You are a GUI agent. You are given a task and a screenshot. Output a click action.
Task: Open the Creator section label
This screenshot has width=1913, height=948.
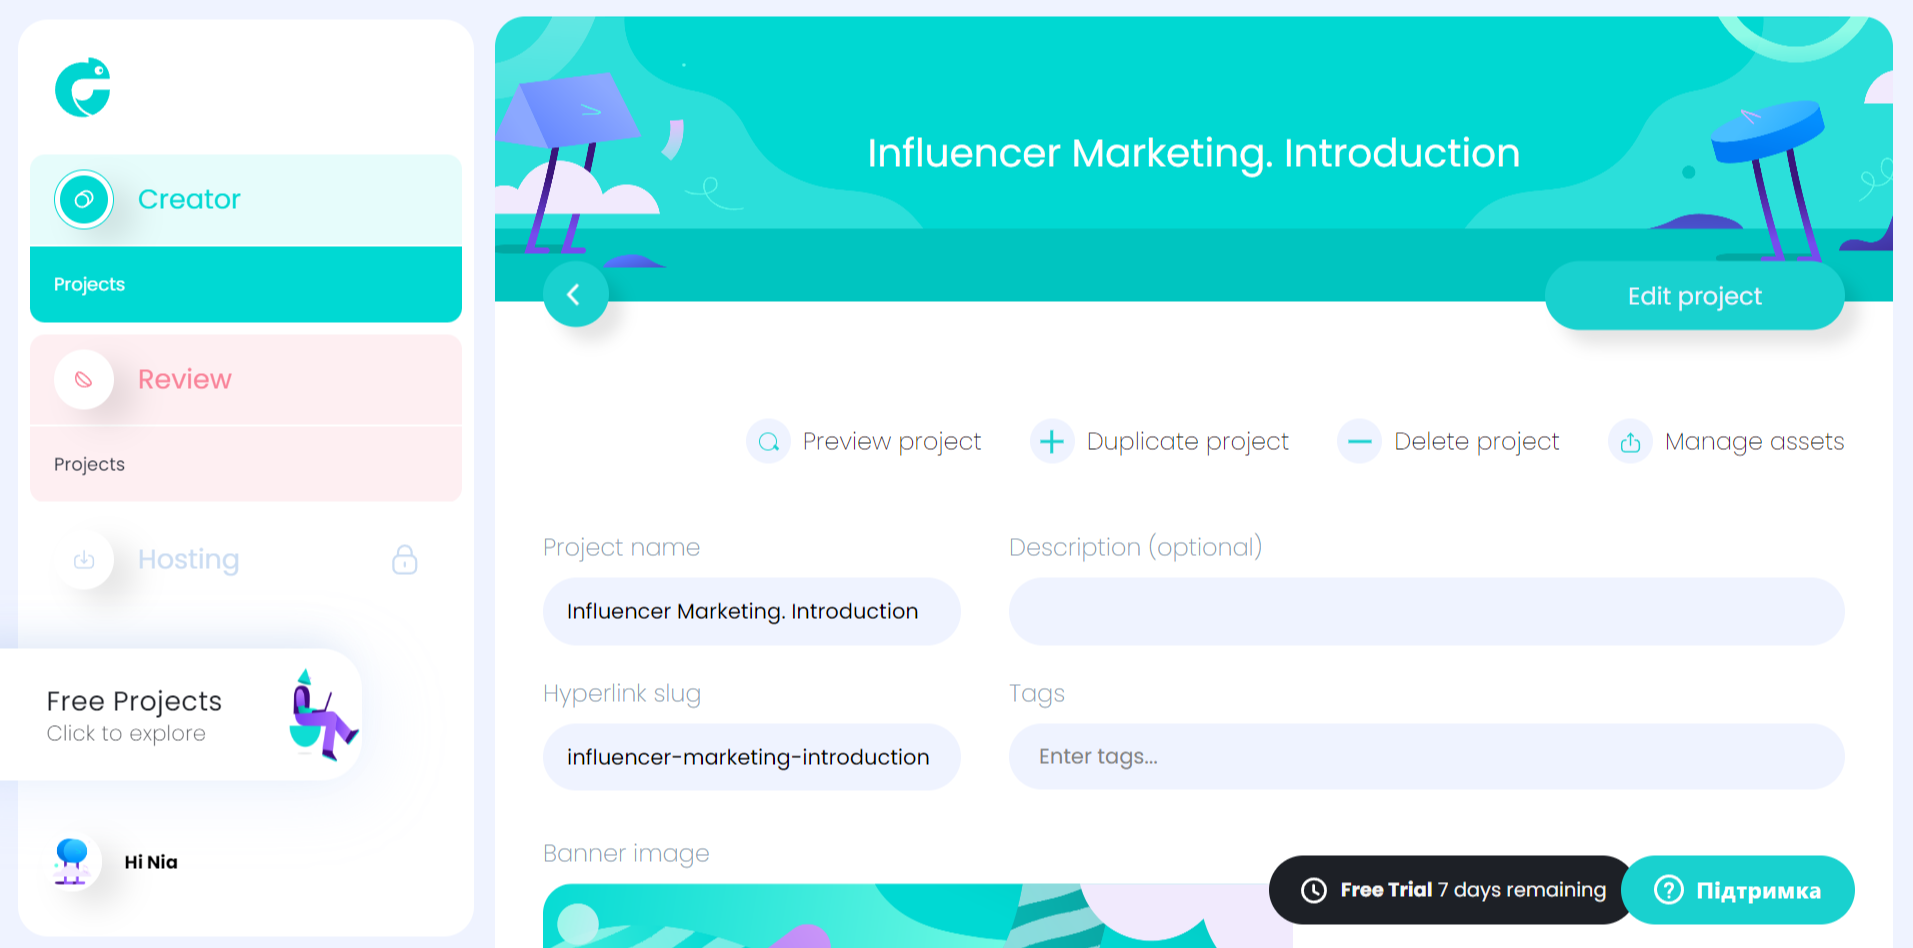tap(189, 199)
